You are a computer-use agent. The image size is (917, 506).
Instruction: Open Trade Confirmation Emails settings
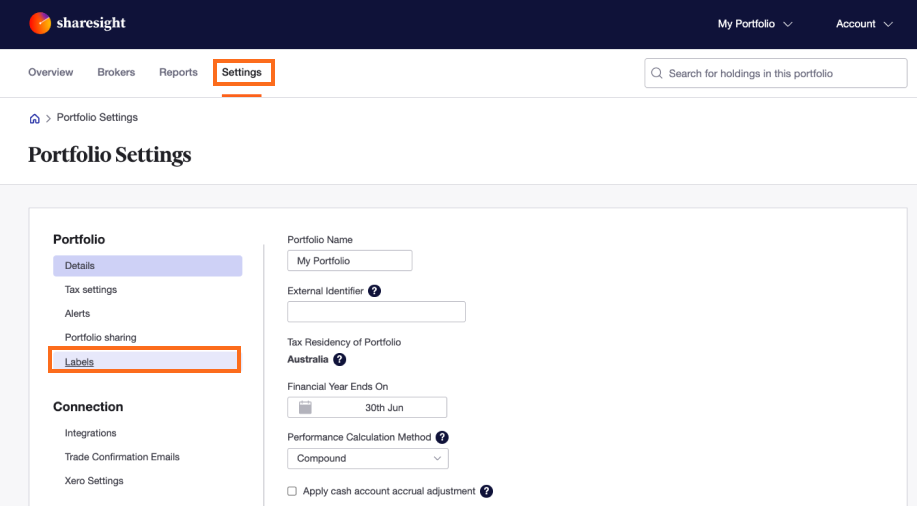(122, 457)
